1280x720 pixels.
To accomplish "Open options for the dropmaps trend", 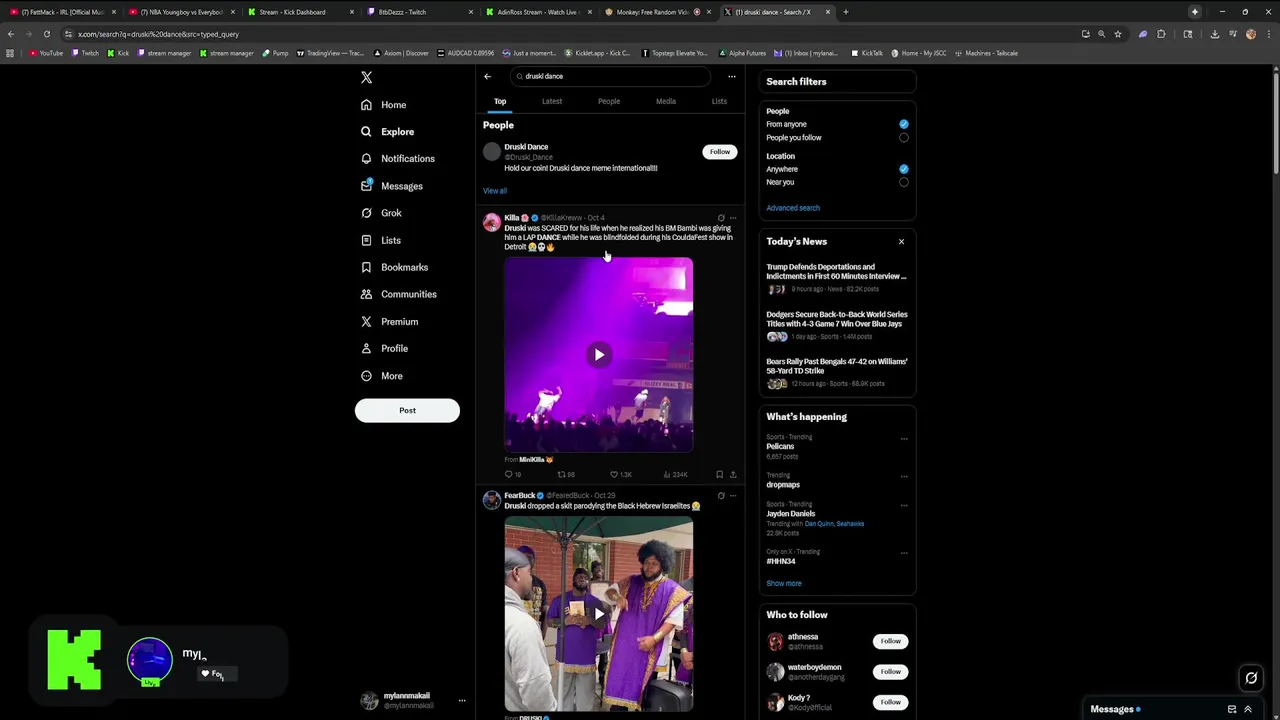I will coord(904,476).
